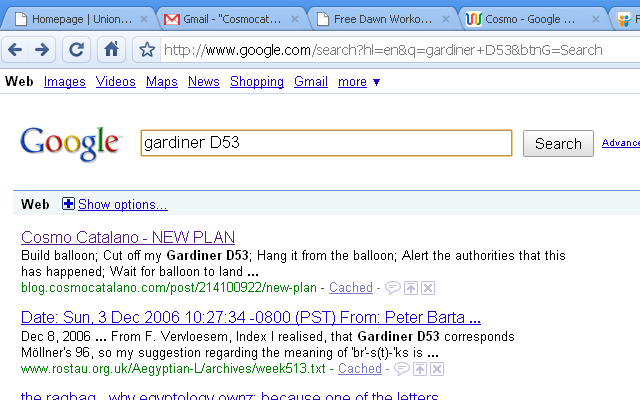Promote the Cosmo Catalano search result

[x=410, y=288]
